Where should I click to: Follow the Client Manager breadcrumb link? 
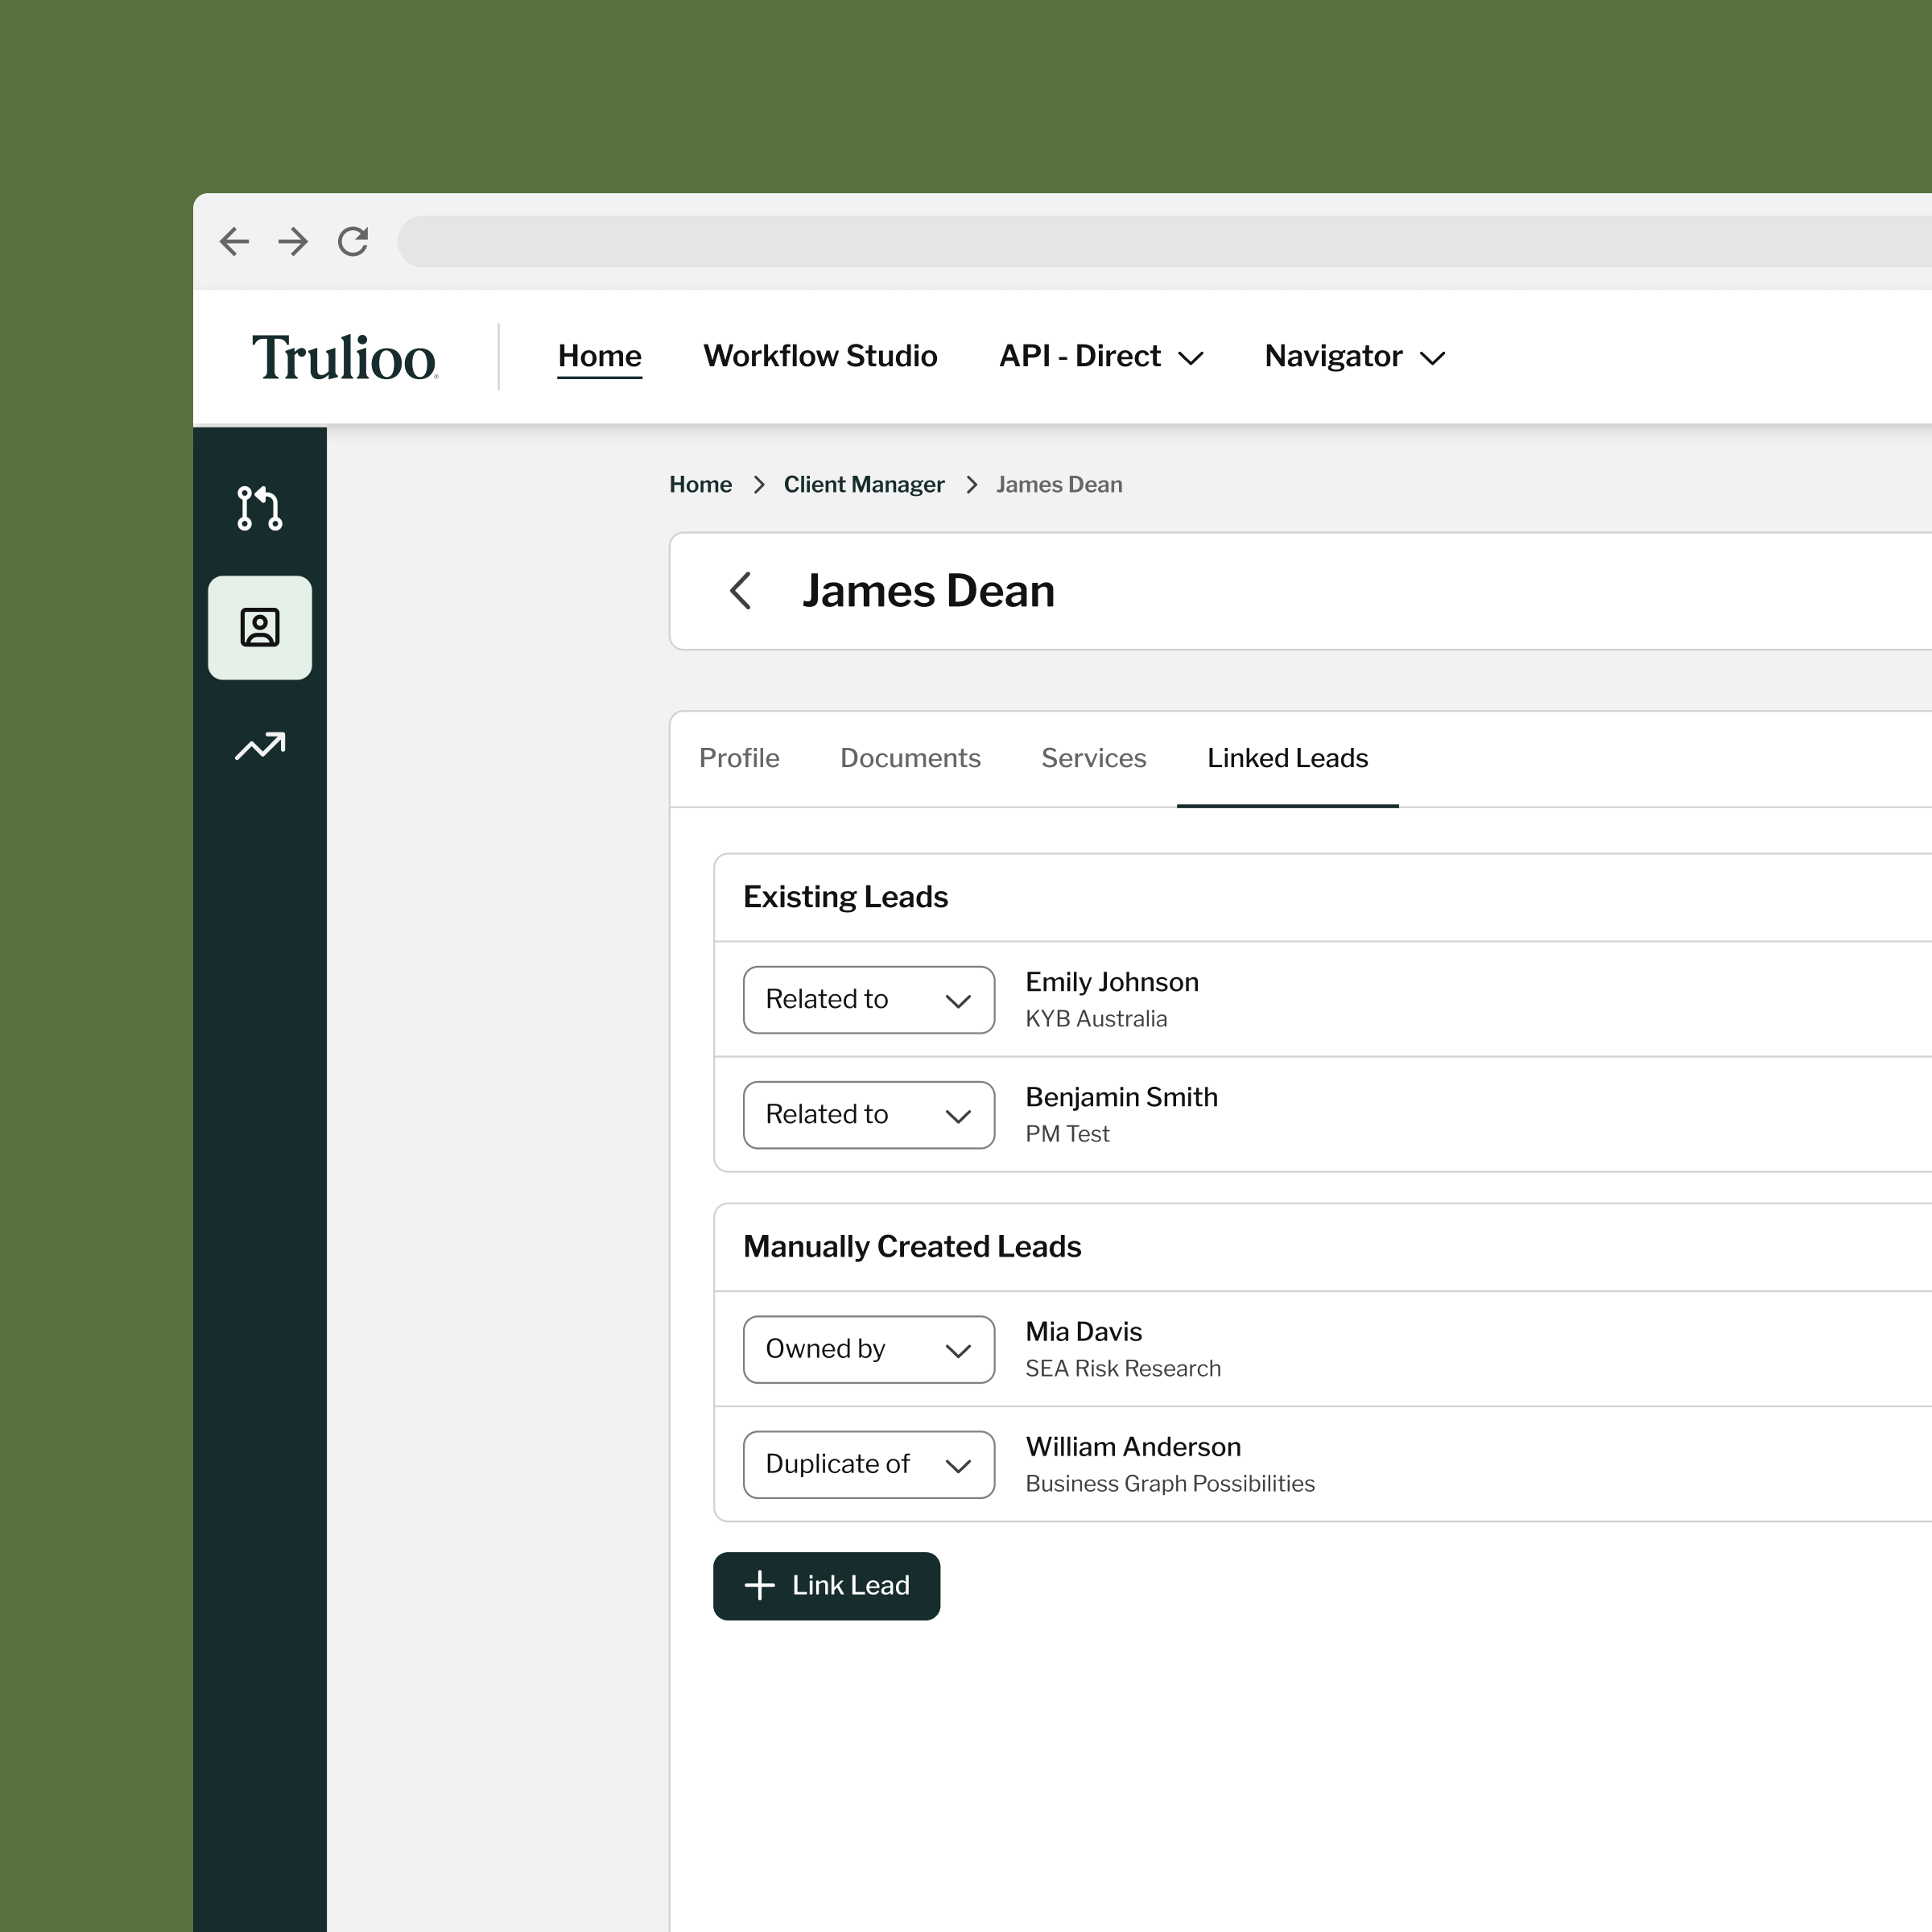(863, 484)
